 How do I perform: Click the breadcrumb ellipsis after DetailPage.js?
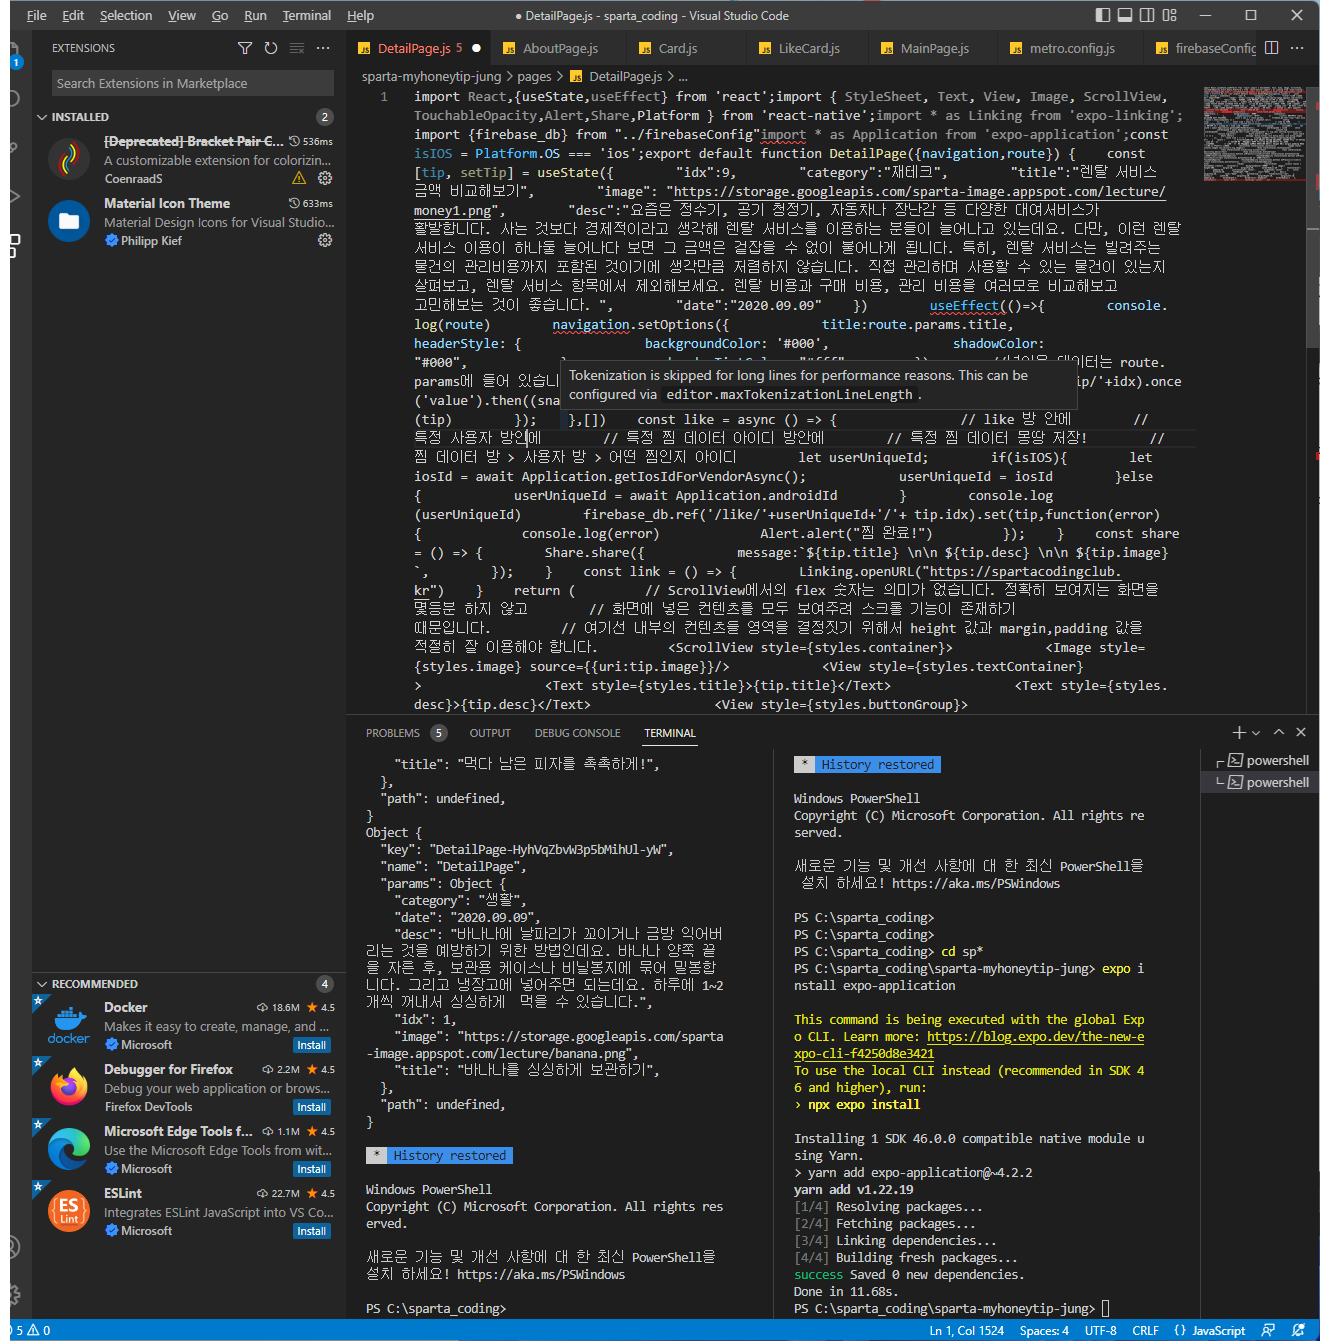(683, 77)
